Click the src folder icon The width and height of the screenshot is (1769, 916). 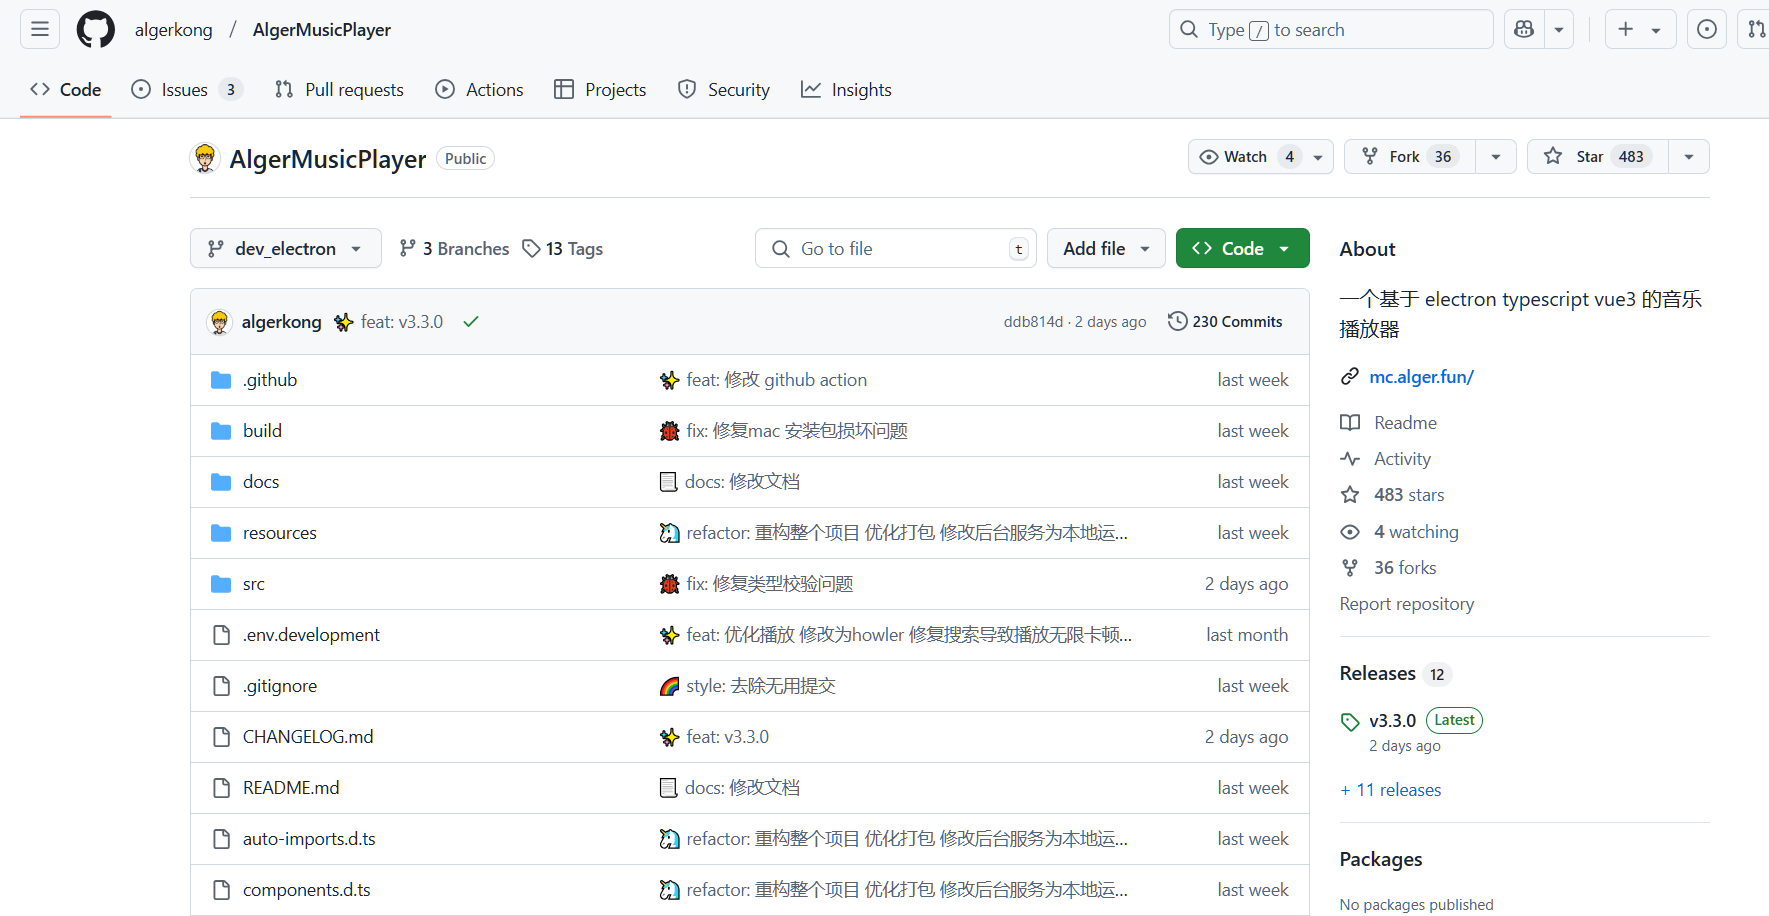click(221, 584)
